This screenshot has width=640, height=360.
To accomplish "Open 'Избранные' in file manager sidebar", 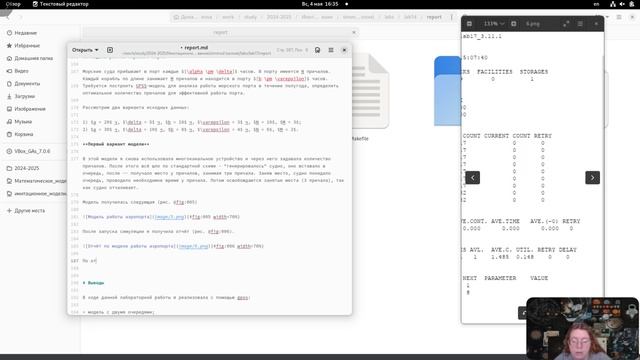I will [x=27, y=45].
